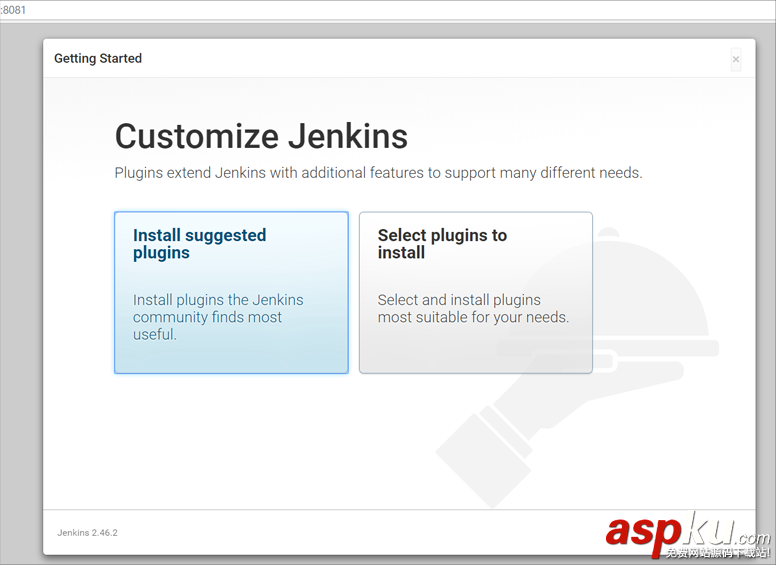The height and width of the screenshot is (565, 776).
Task: Click the Getting Started title text
Action: click(x=98, y=58)
